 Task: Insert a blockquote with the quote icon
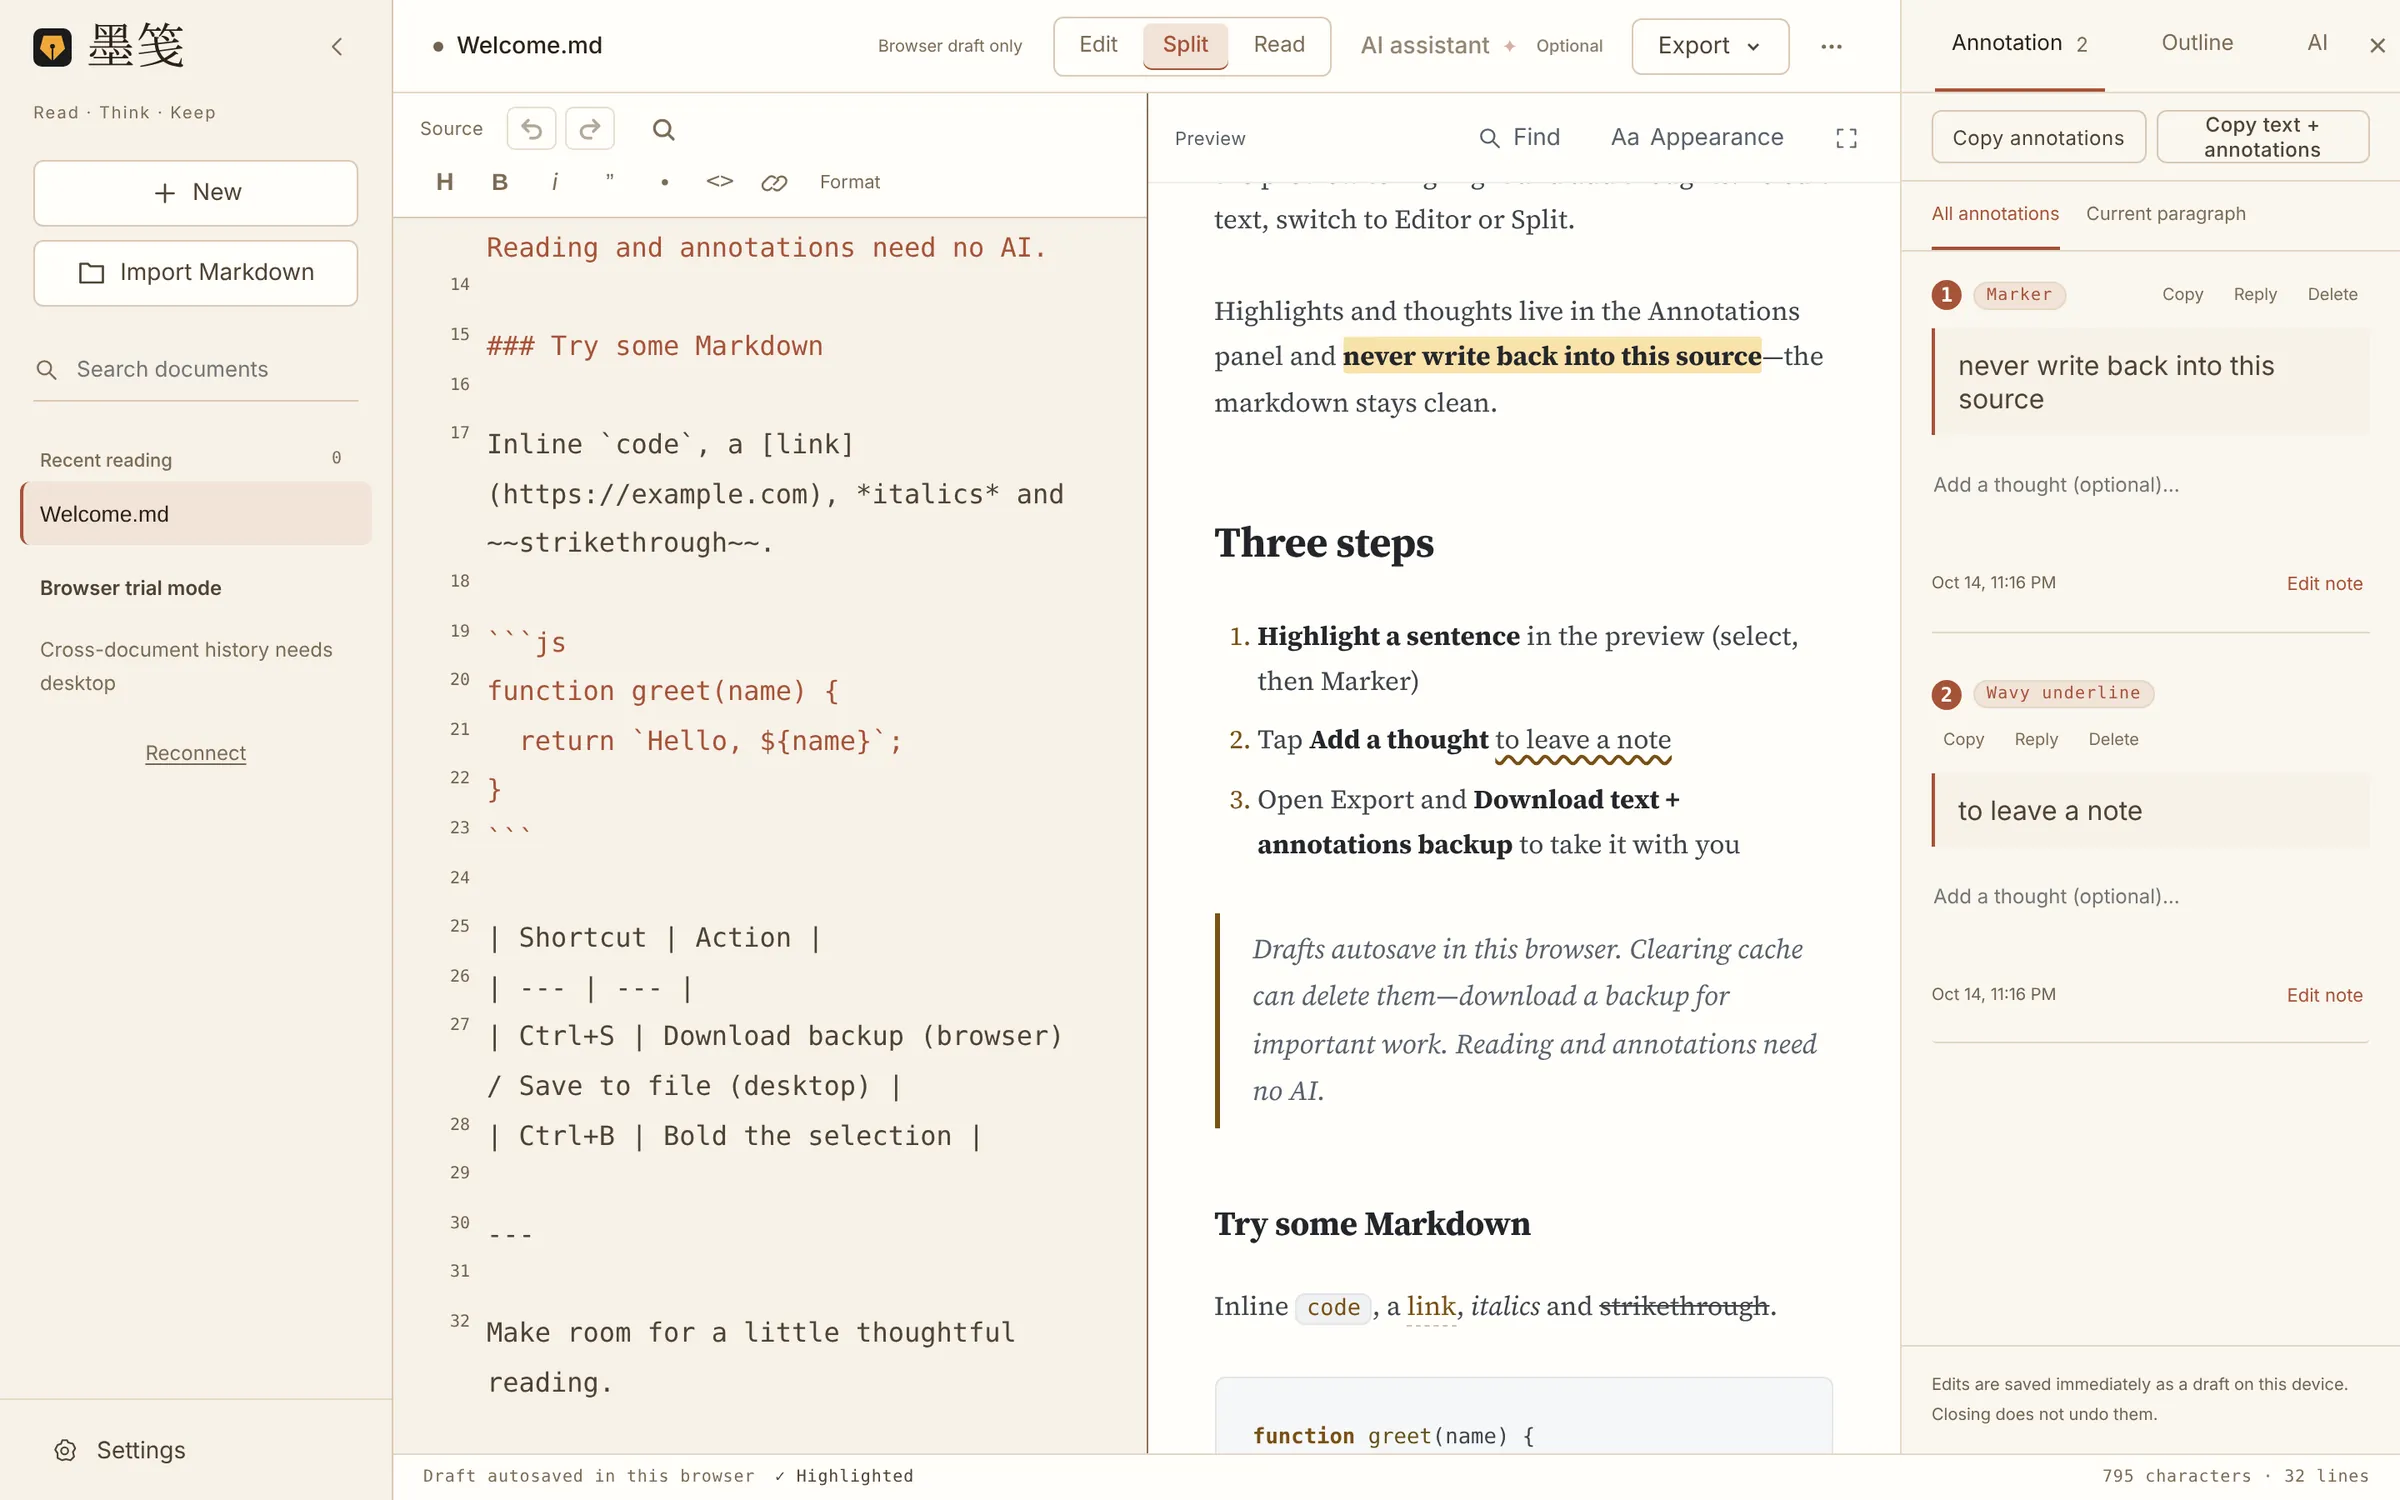pos(610,182)
